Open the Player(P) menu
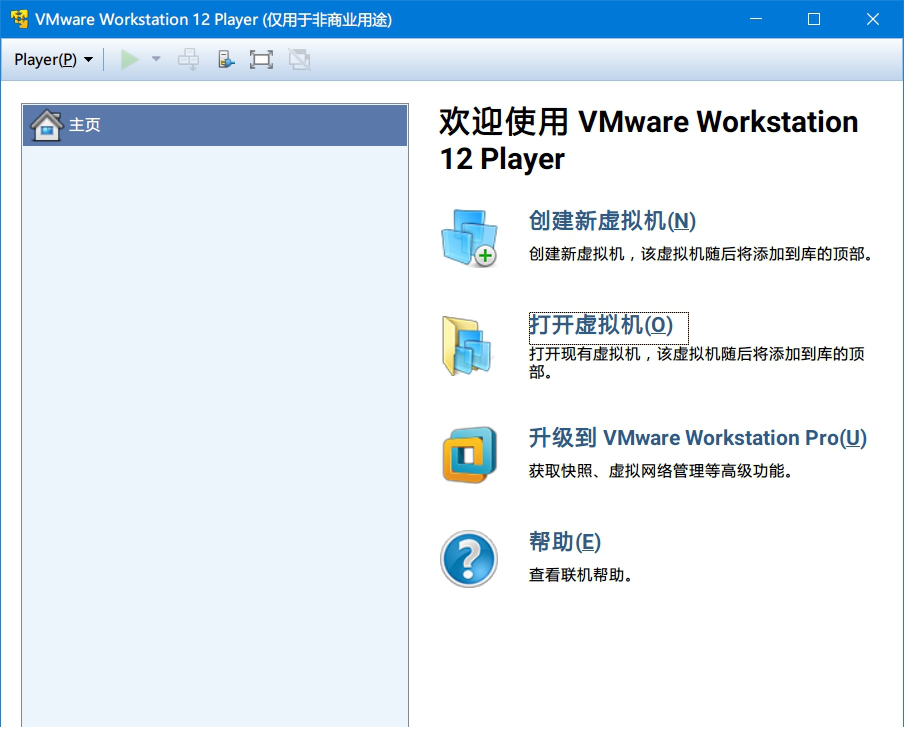The image size is (904, 756). [53, 59]
